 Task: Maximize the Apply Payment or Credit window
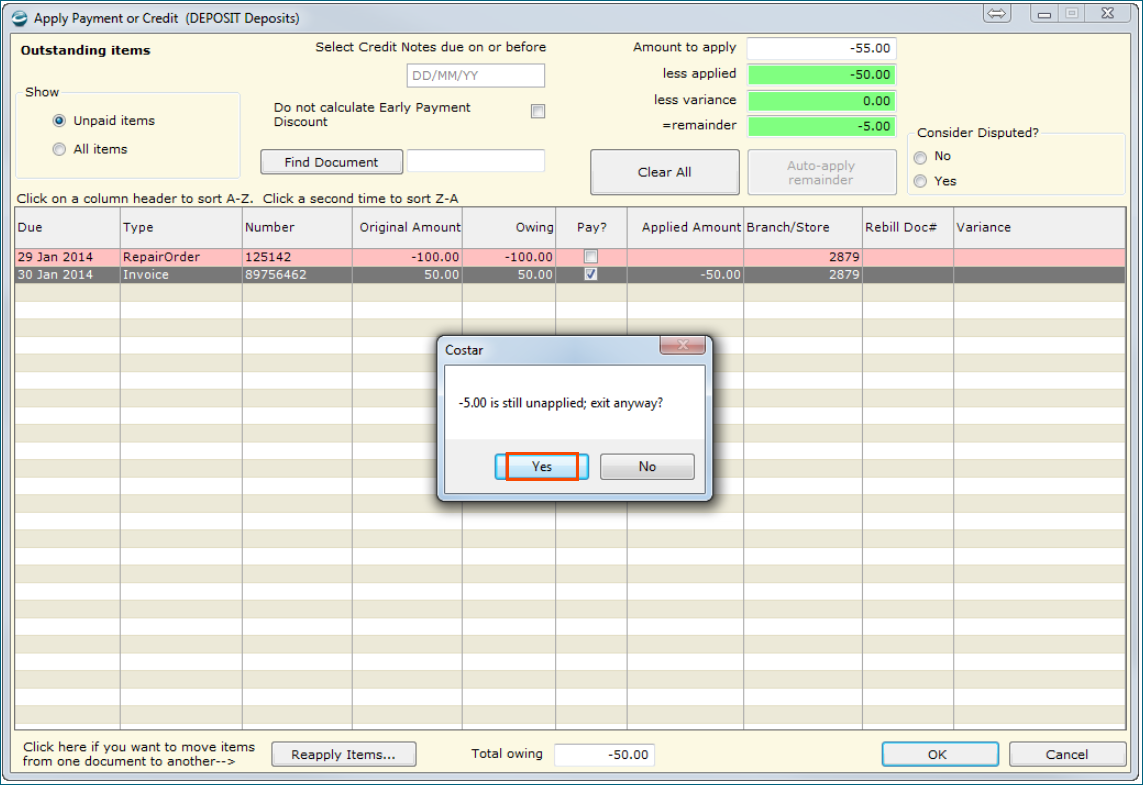tap(1072, 13)
